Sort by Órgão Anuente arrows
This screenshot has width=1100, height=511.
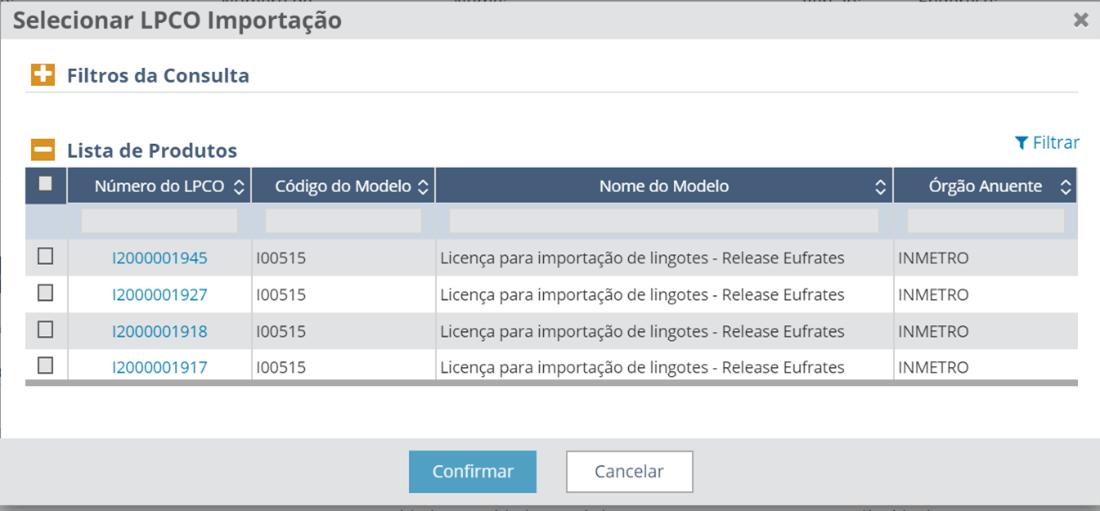click(x=1066, y=187)
